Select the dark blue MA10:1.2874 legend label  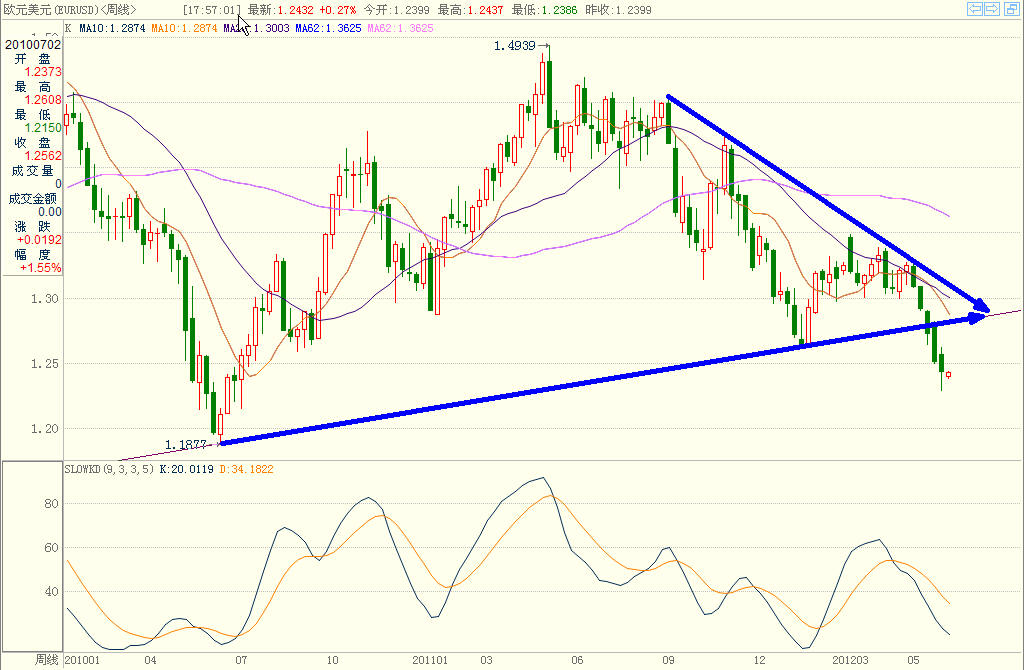[x=112, y=28]
